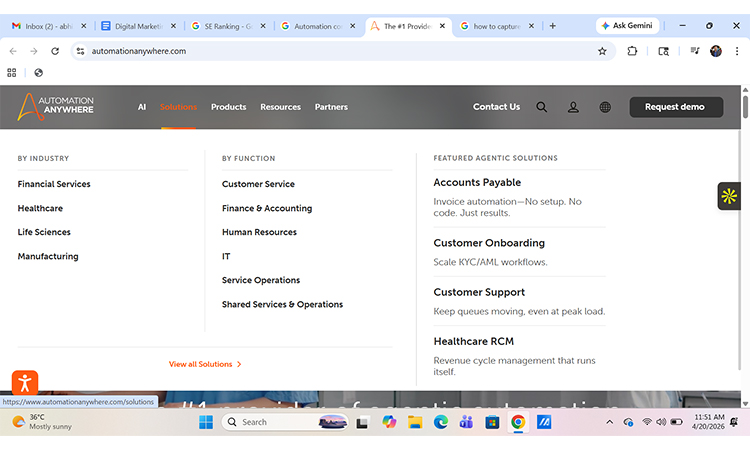Open Chrome profile avatar
The image size is (750, 450).
[x=716, y=51]
